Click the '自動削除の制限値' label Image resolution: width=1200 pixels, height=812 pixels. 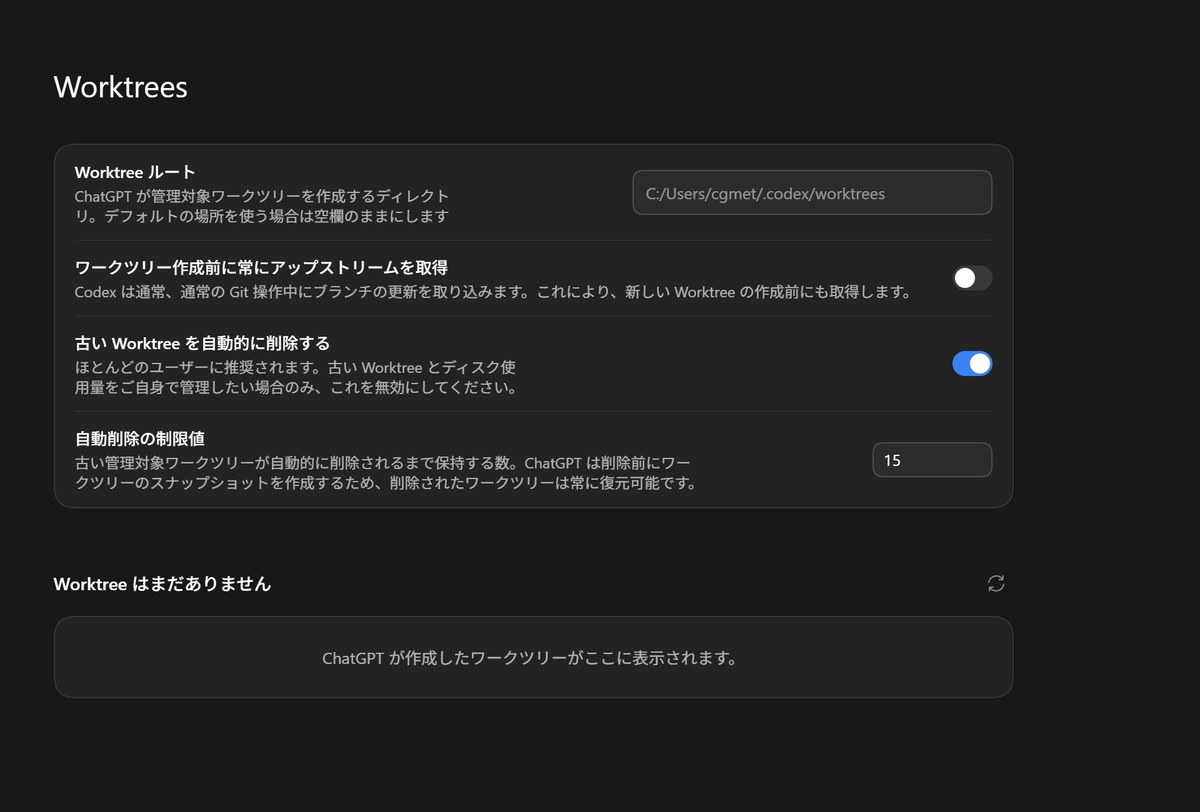pos(140,438)
